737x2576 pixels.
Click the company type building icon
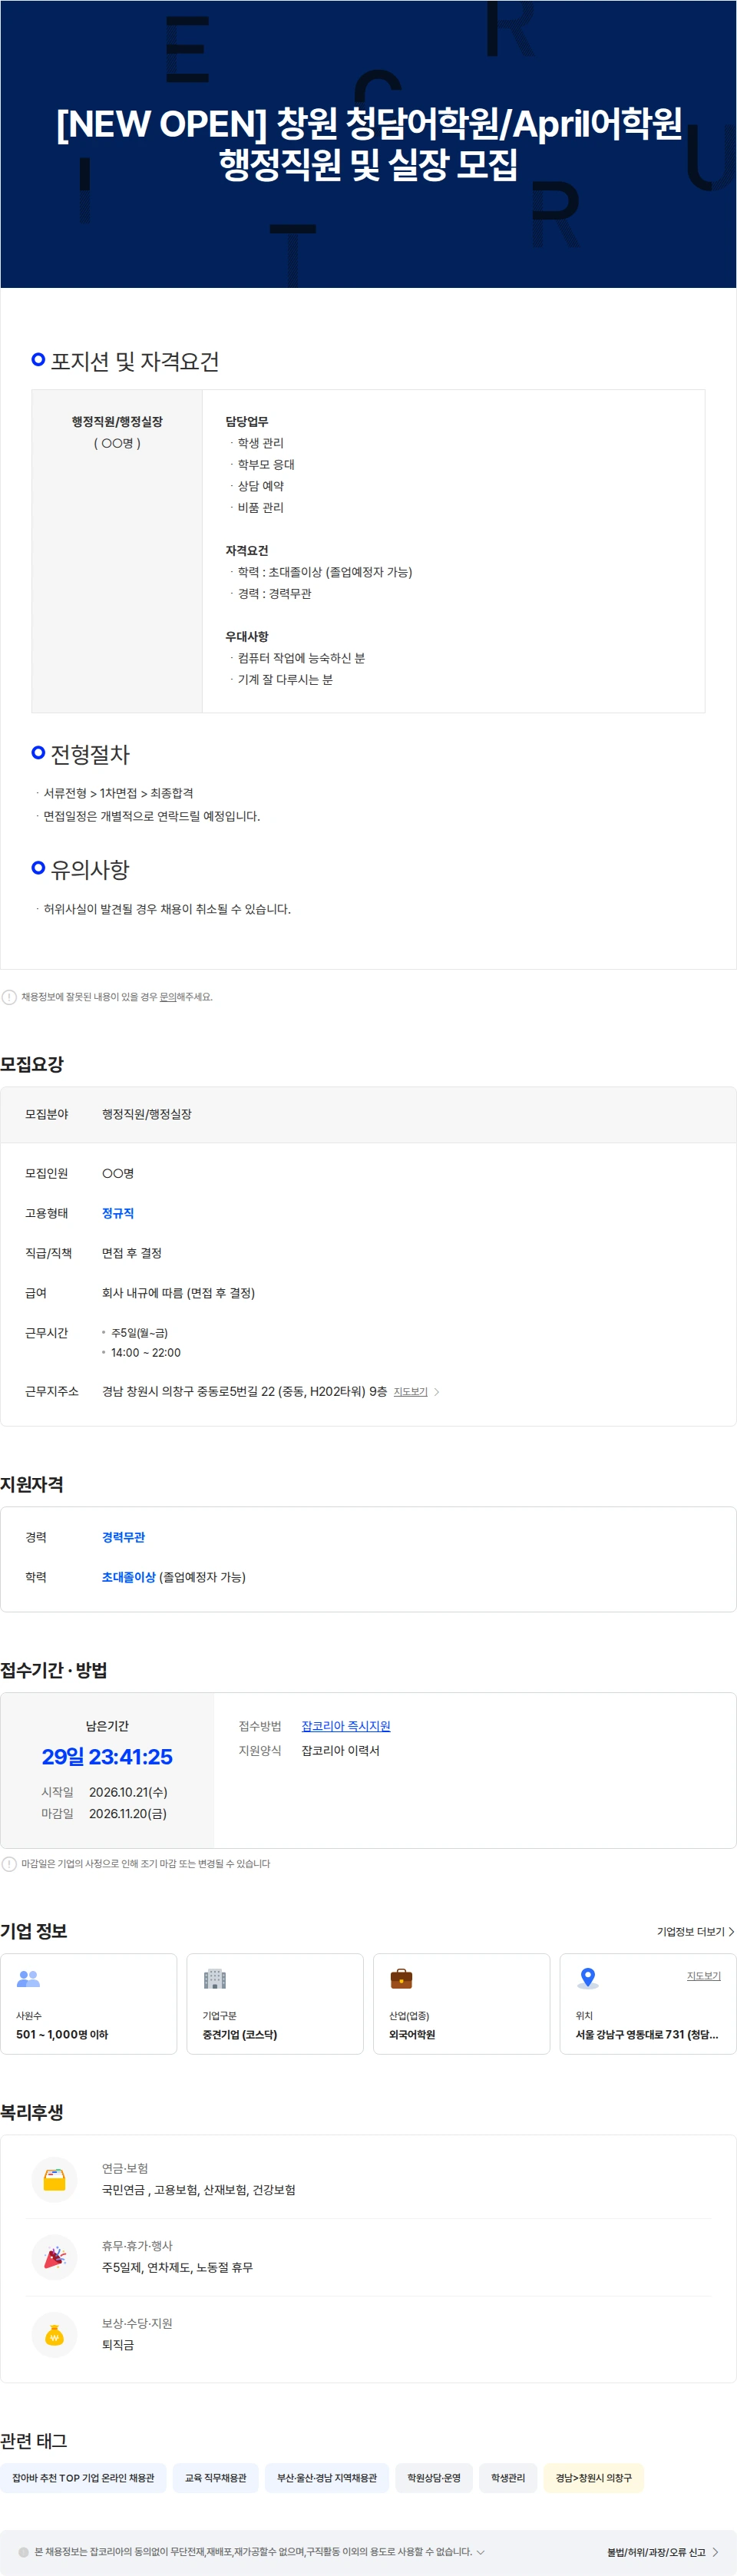coord(215,1978)
